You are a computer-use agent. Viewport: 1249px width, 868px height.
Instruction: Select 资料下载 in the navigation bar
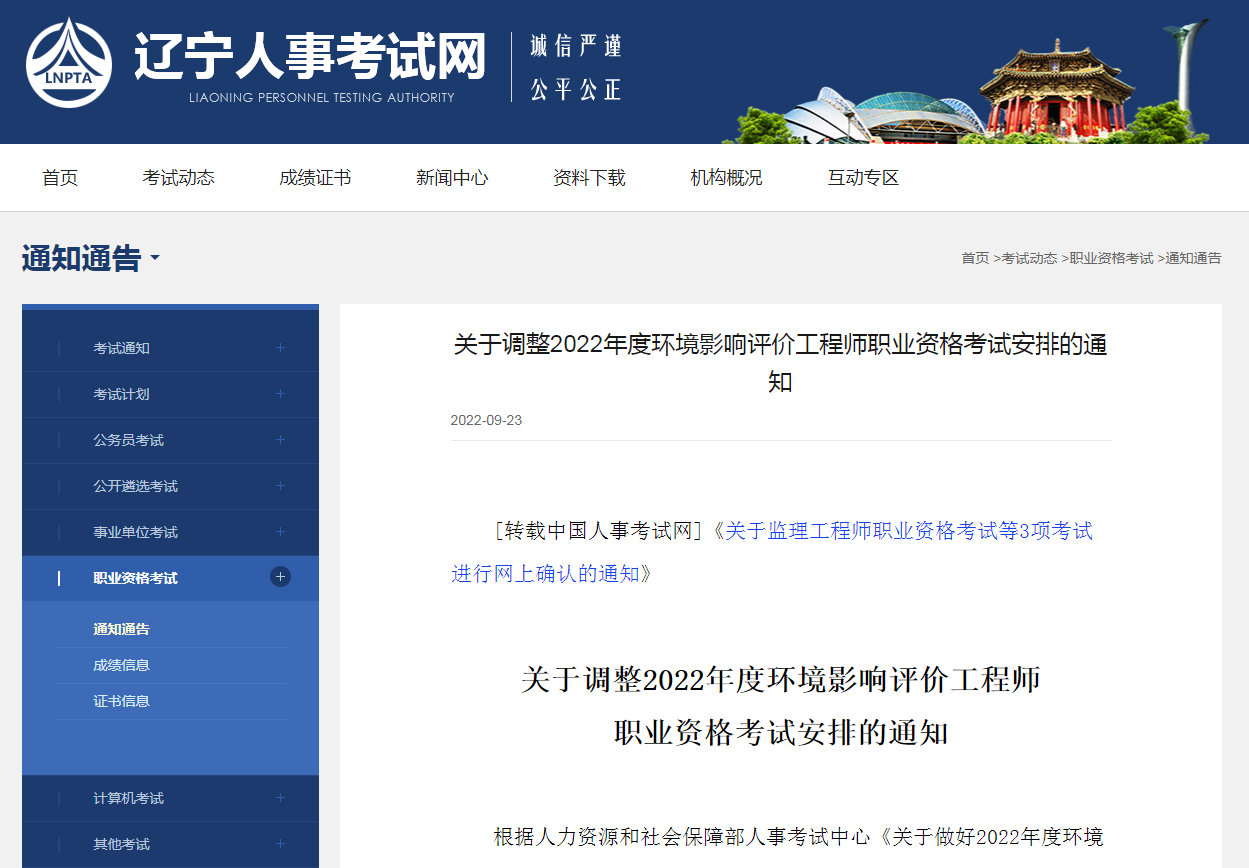[589, 178]
